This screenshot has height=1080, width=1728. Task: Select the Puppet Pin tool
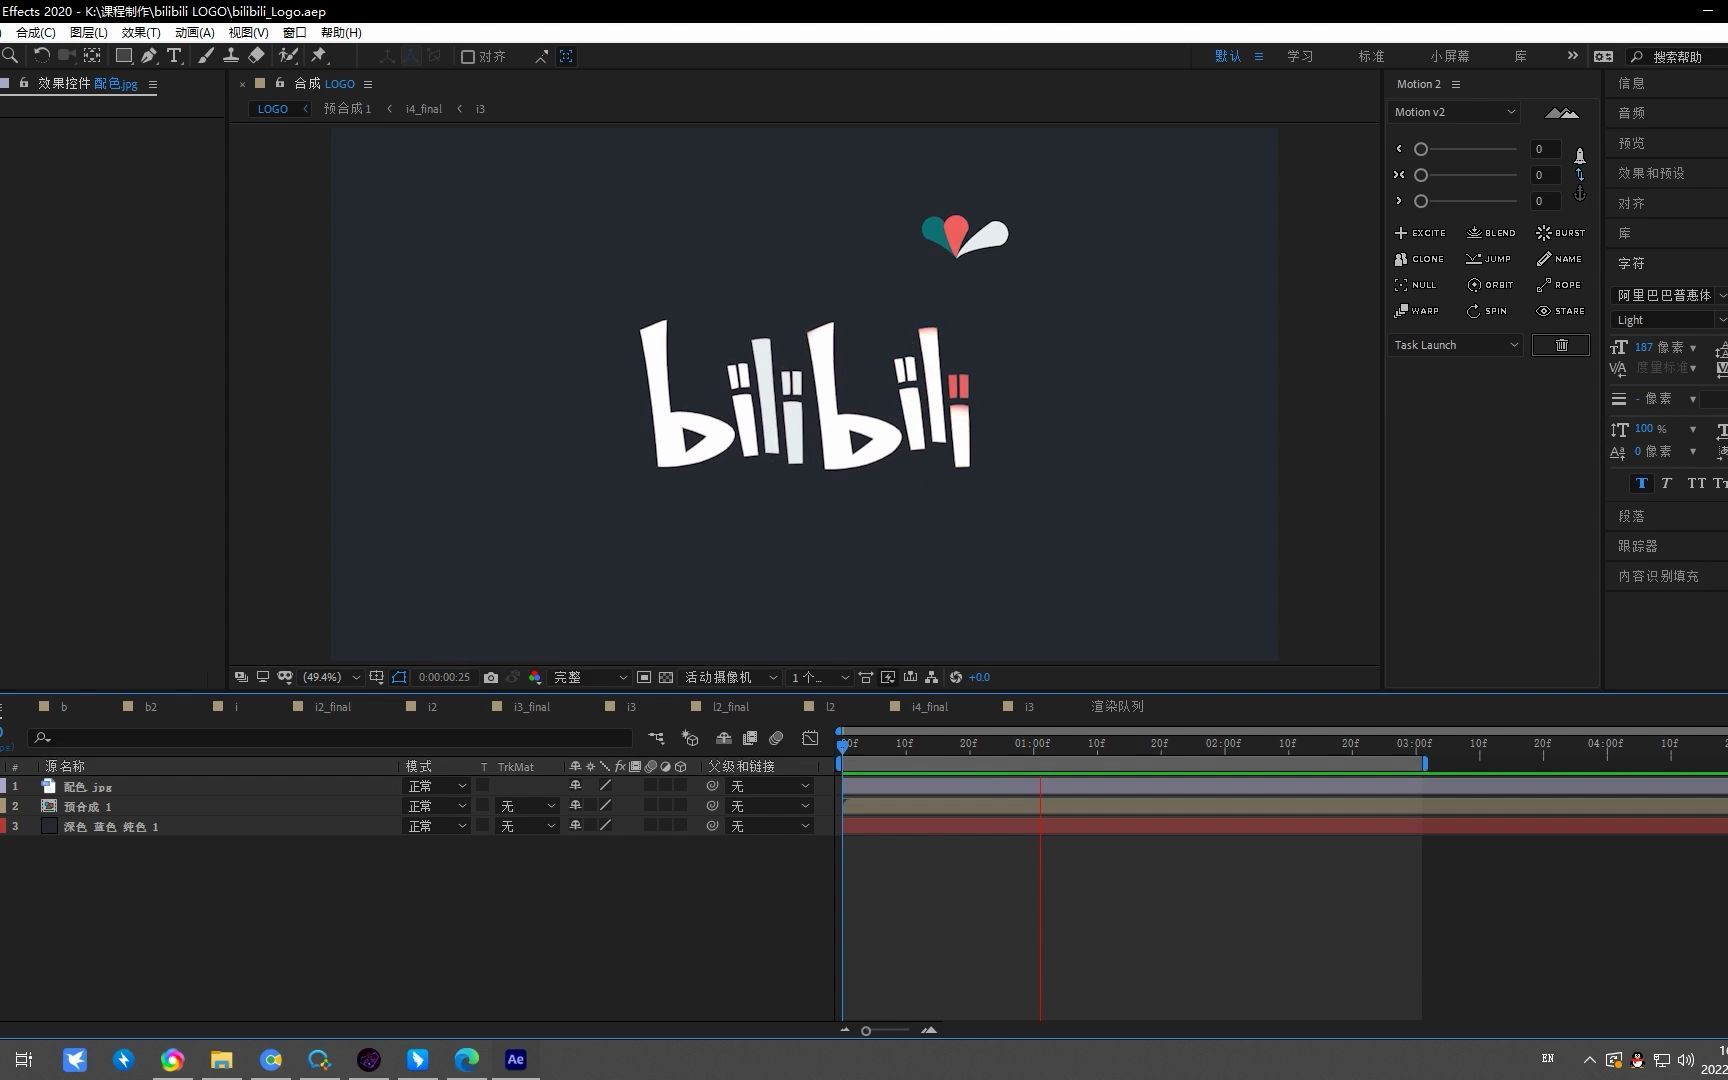(x=319, y=56)
